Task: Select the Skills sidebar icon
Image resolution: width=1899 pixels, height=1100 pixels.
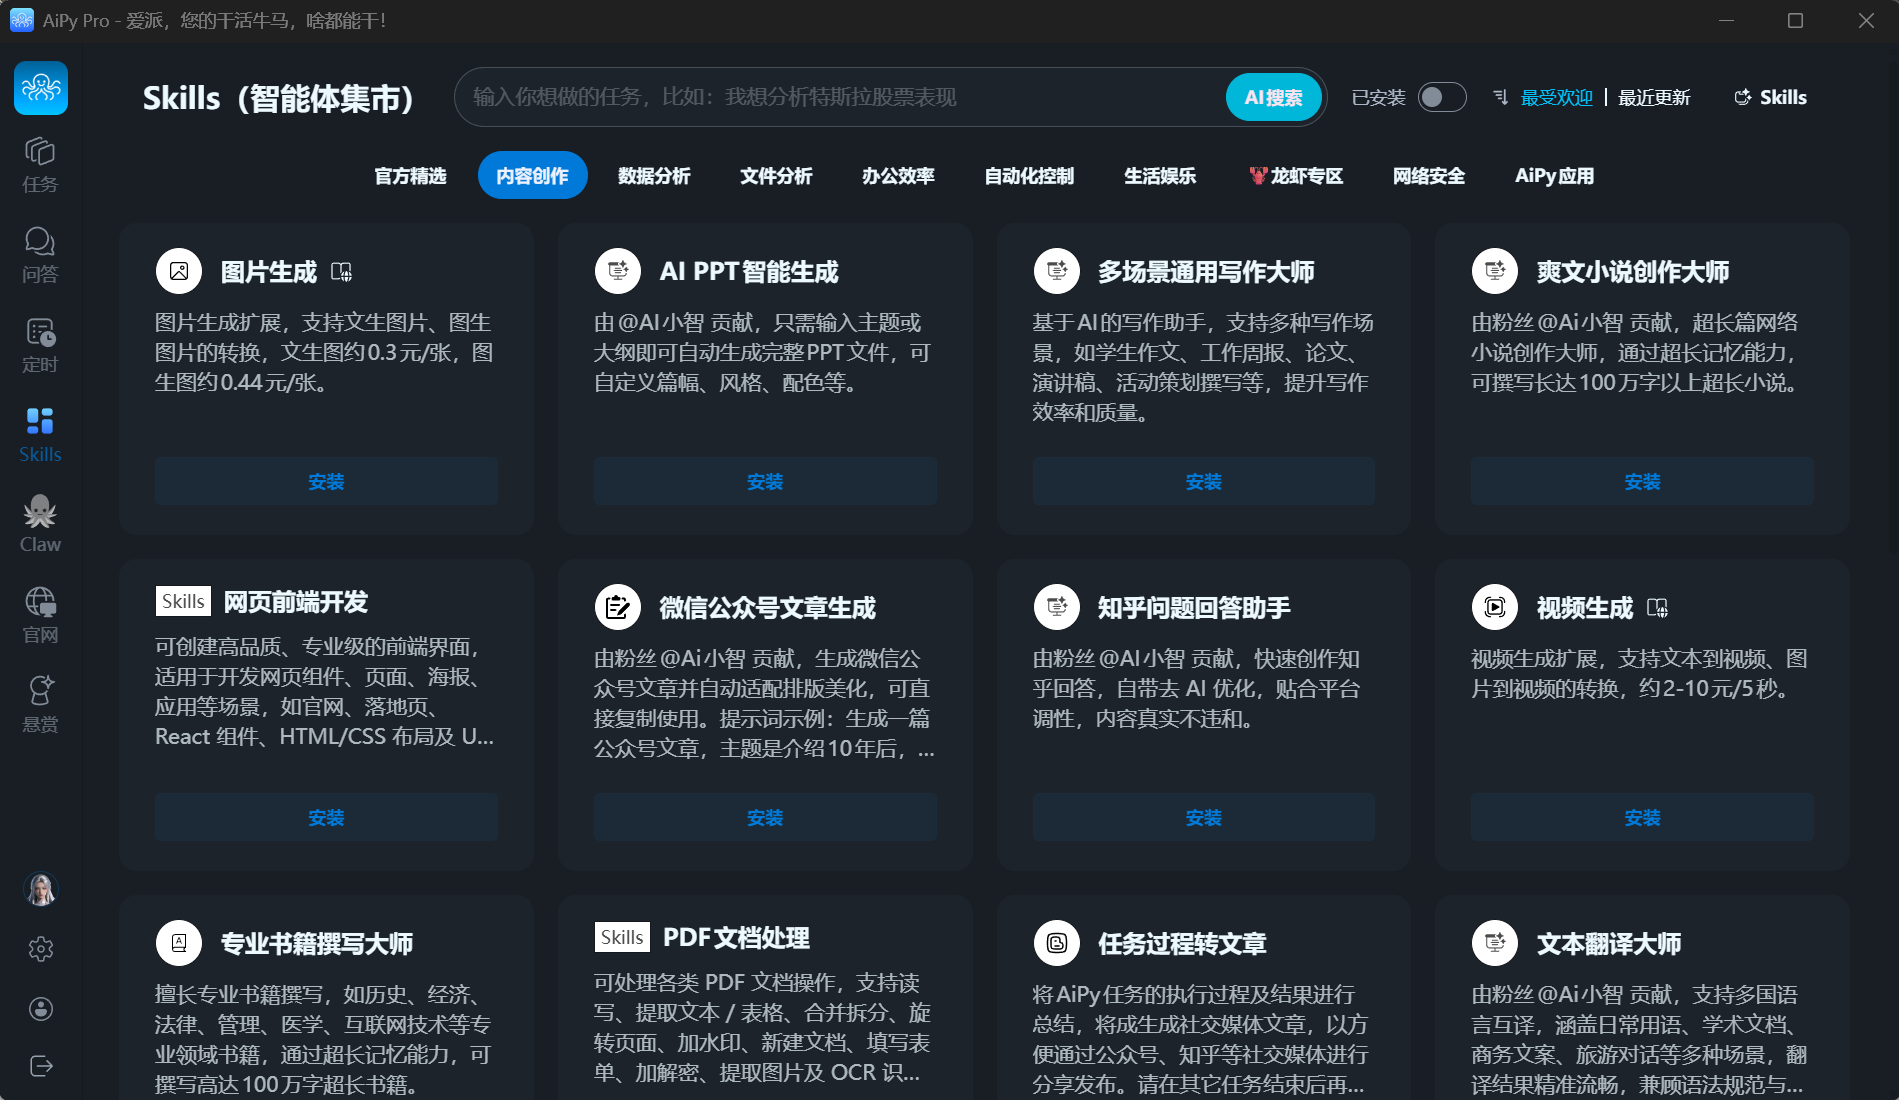Action: 40,435
